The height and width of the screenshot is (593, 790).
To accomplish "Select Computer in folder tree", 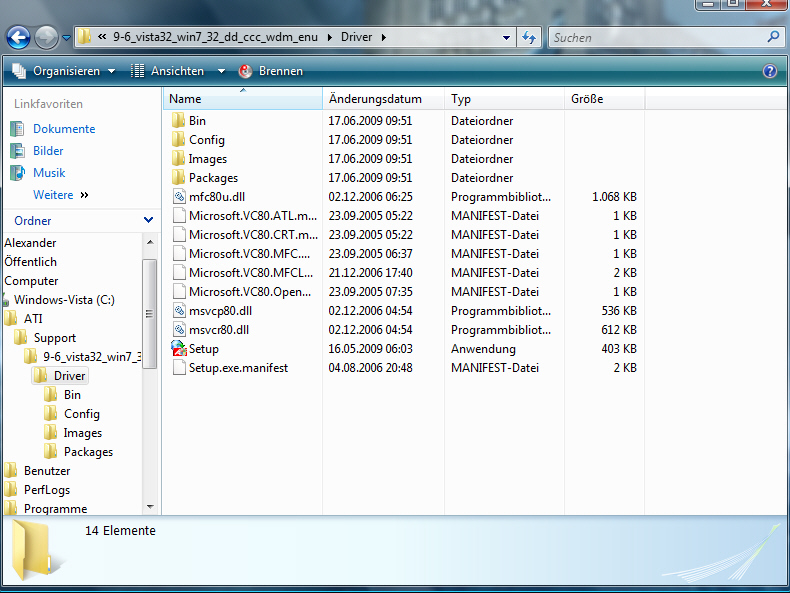I will click(x=31, y=281).
